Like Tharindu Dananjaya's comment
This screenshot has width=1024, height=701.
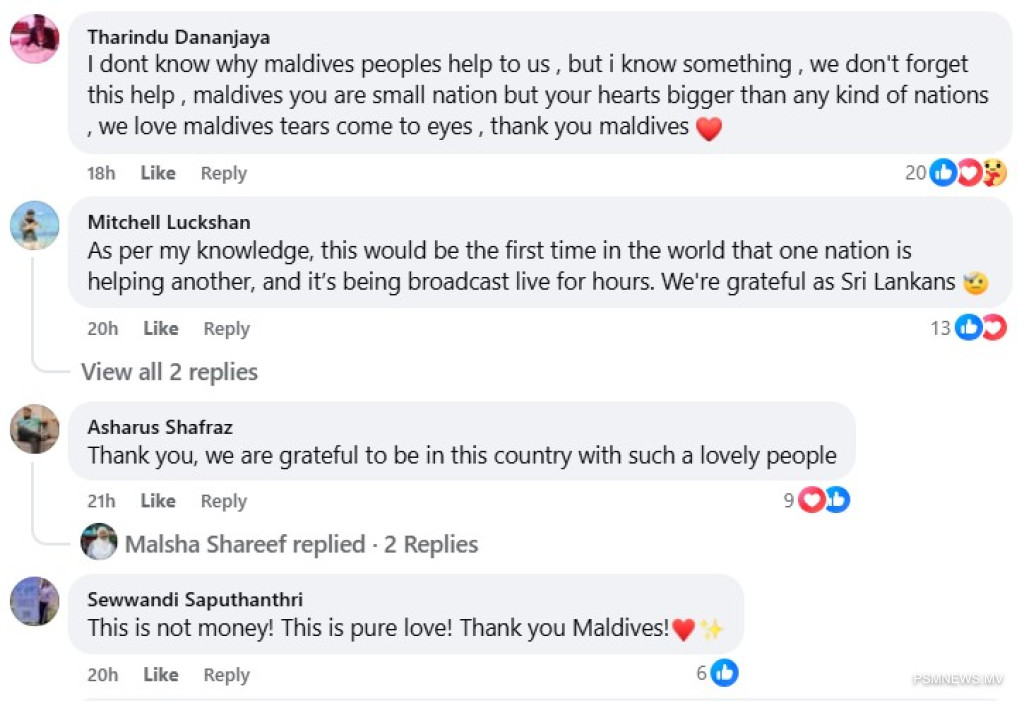coord(158,173)
